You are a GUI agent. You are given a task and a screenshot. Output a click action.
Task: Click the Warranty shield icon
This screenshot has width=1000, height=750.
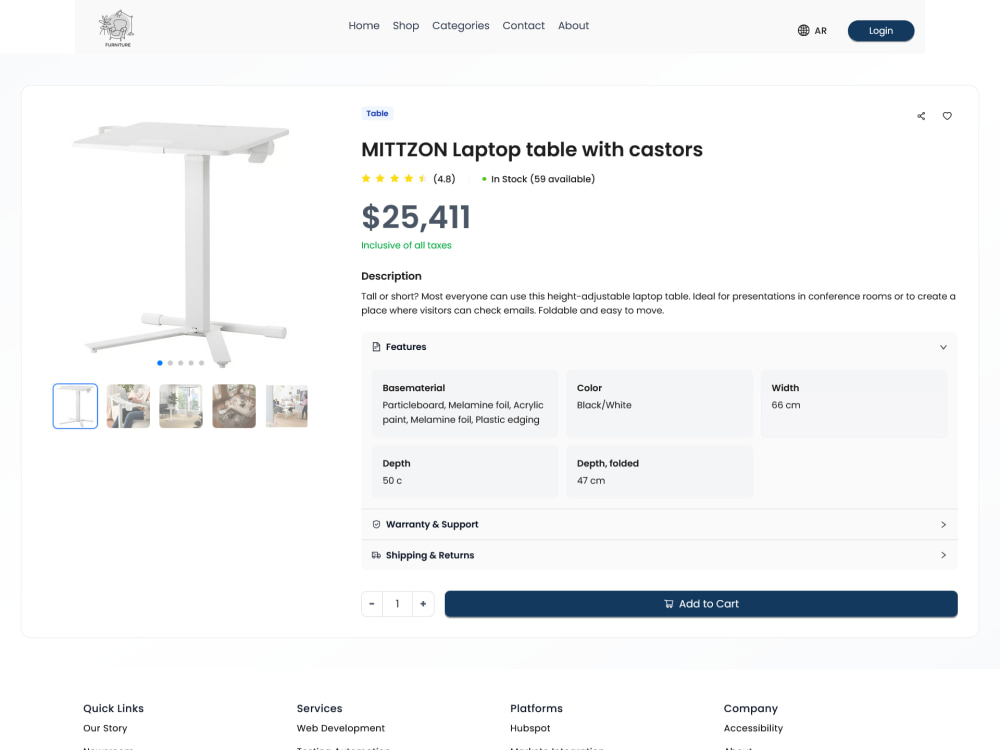376,524
